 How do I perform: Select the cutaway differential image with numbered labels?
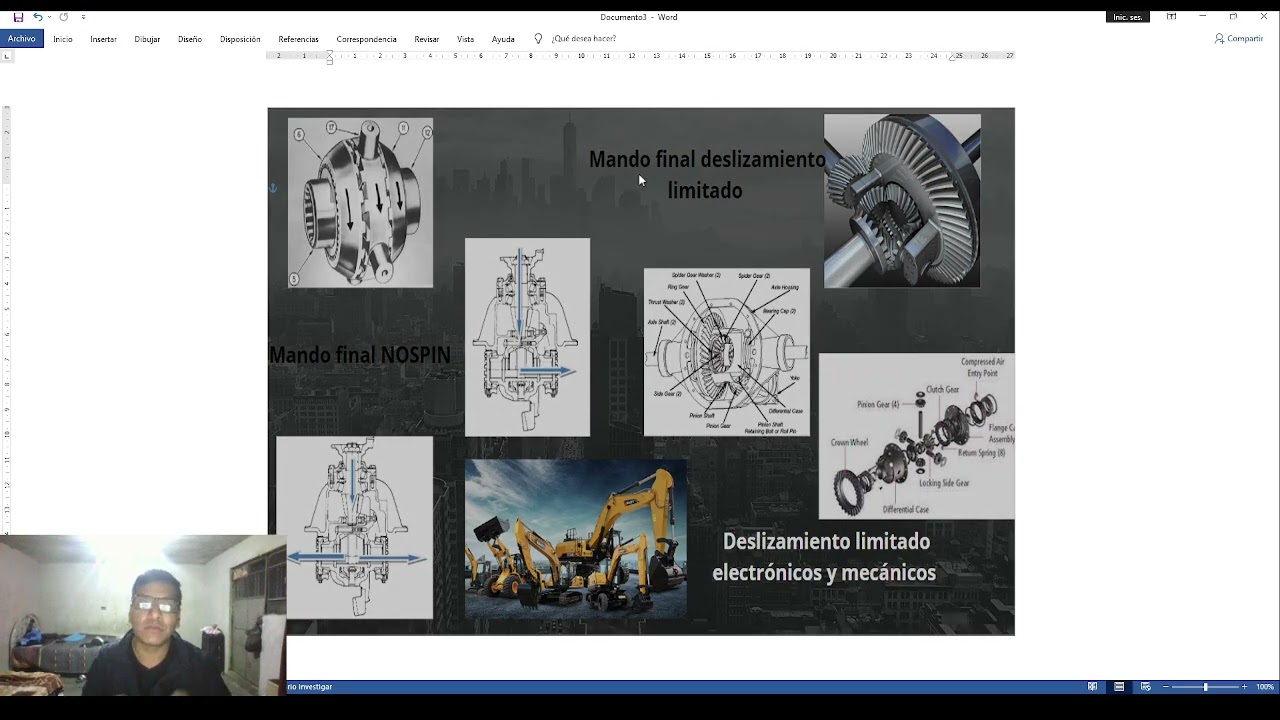tap(360, 203)
